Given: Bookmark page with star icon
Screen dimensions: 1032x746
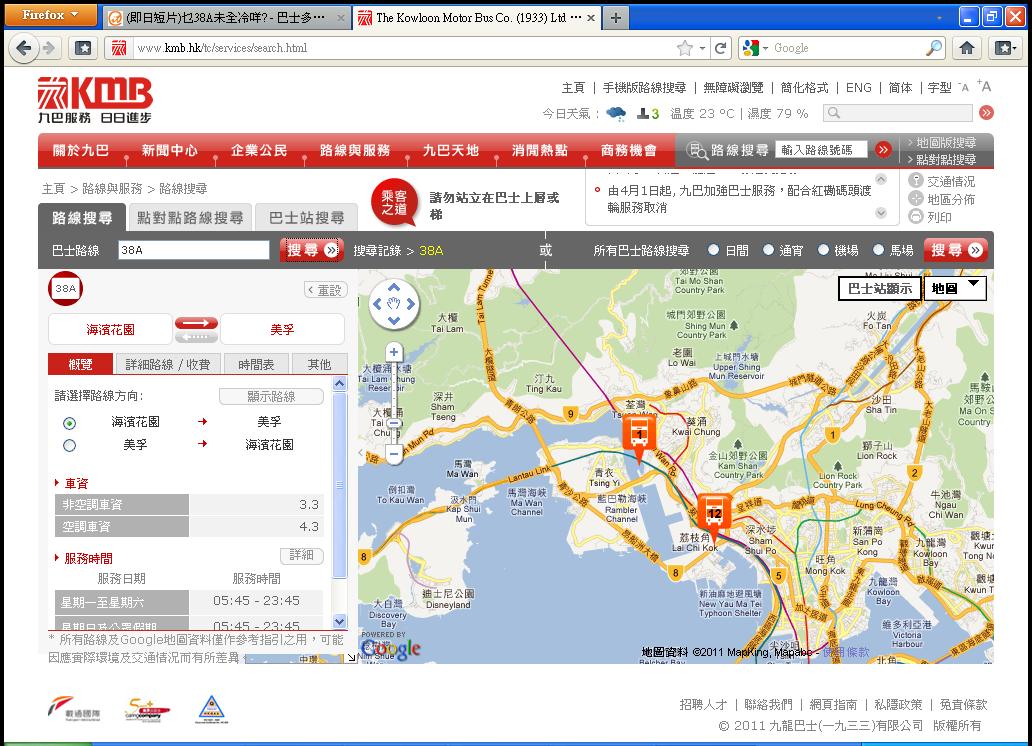Looking at the screenshot, I should click(x=684, y=48).
